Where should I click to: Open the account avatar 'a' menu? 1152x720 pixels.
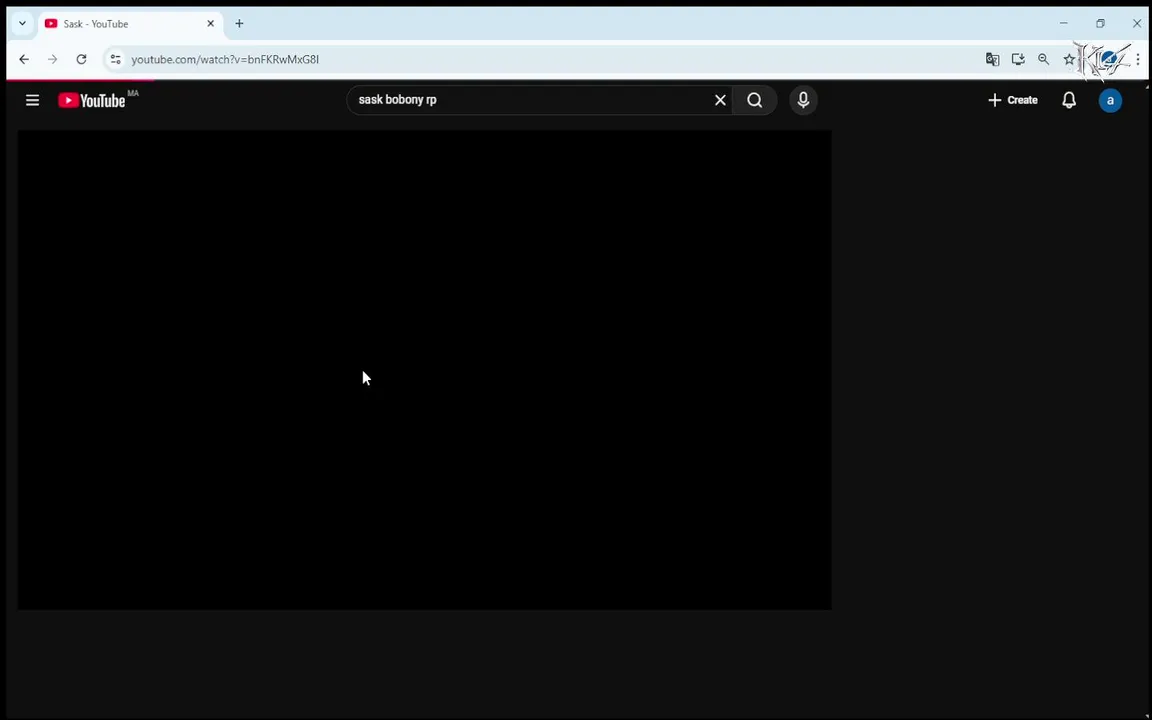(x=1110, y=100)
